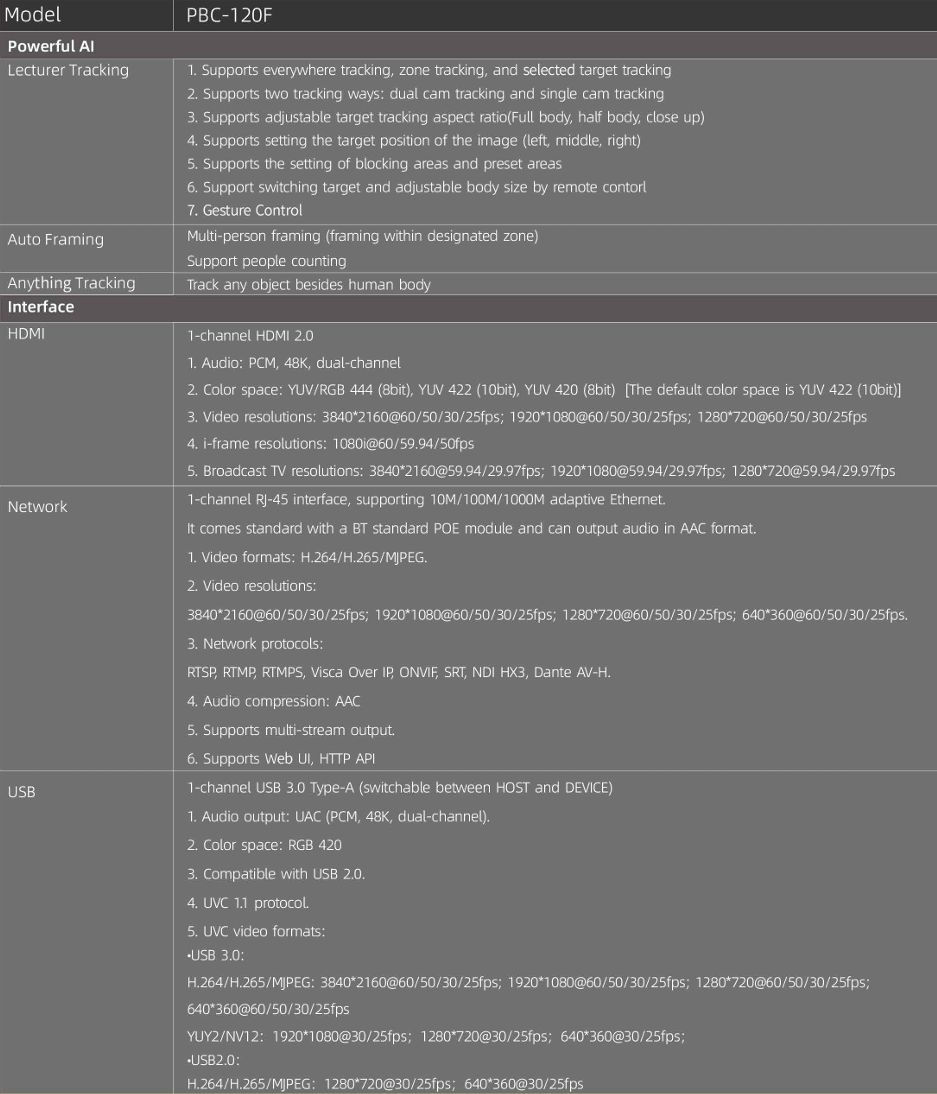937x1094 pixels.
Task: Select the UVC 1.1 protocol line
Action: (x=248, y=903)
